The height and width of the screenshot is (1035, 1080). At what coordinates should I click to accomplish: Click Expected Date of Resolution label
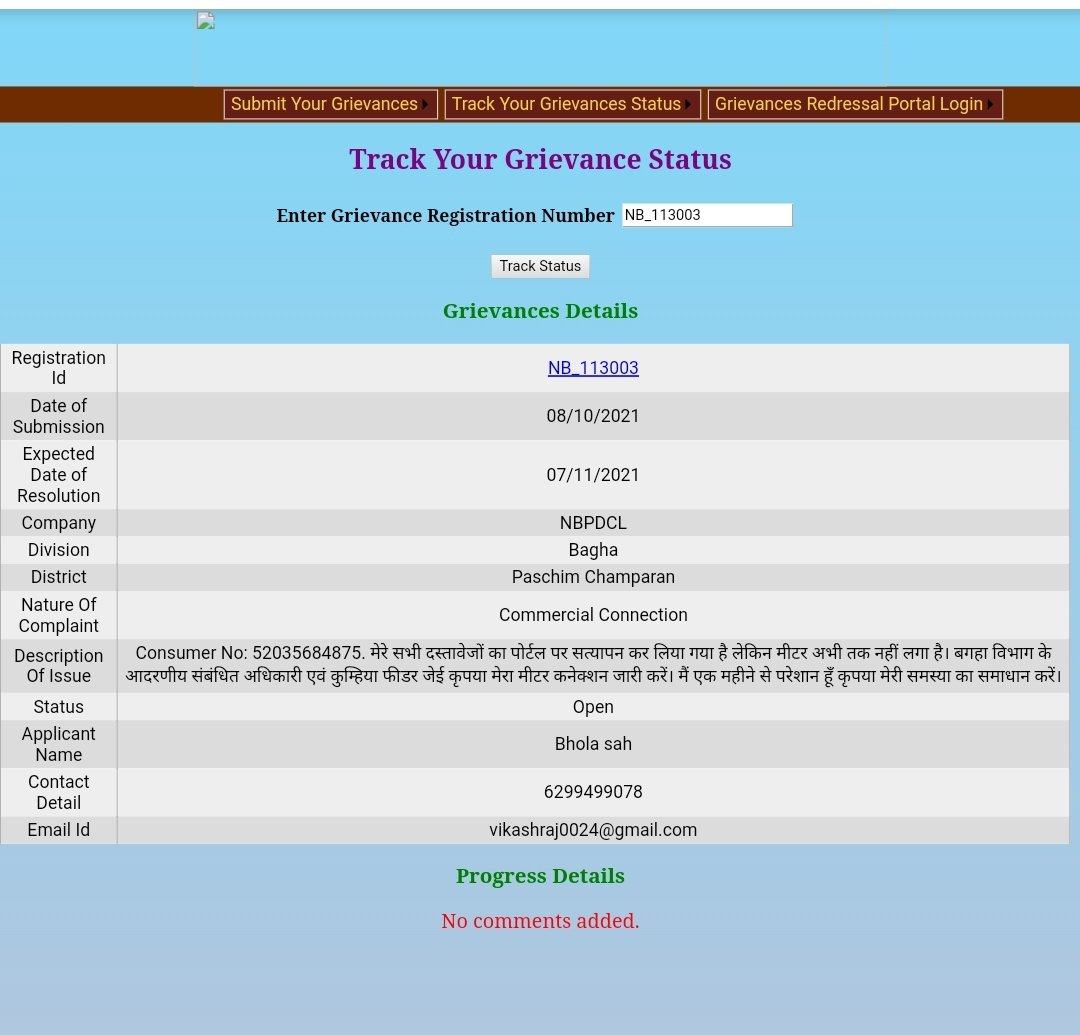pos(59,474)
